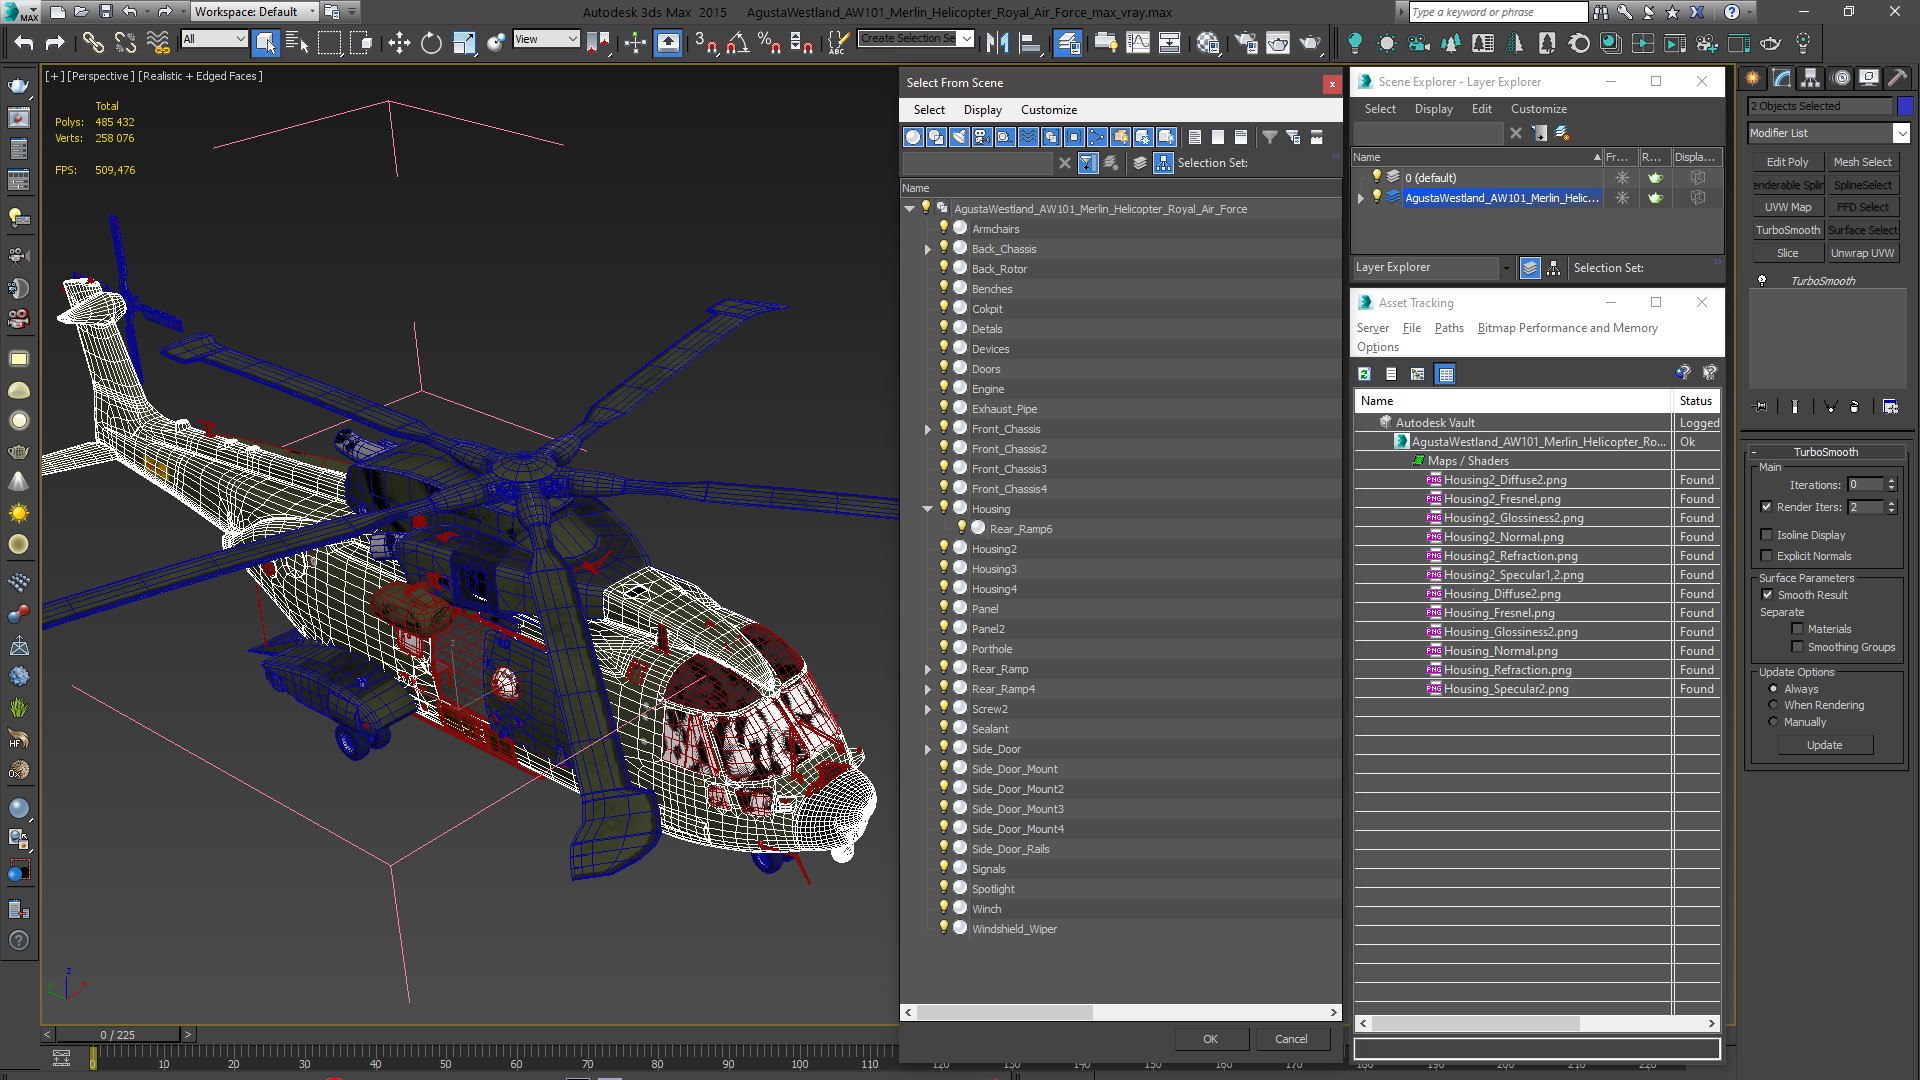The image size is (1920, 1080).
Task: Collapse the Housing tree node
Action: point(928,509)
